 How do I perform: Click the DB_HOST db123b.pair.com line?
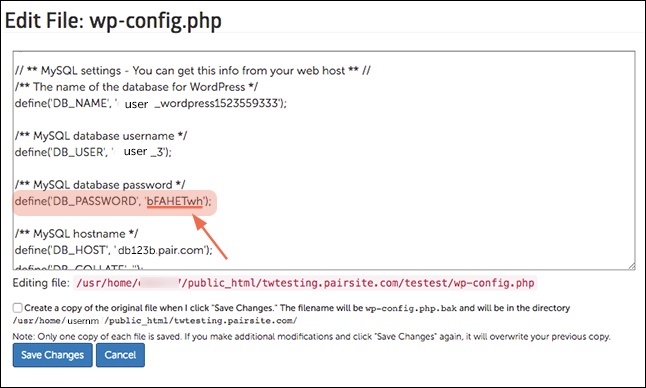point(114,250)
